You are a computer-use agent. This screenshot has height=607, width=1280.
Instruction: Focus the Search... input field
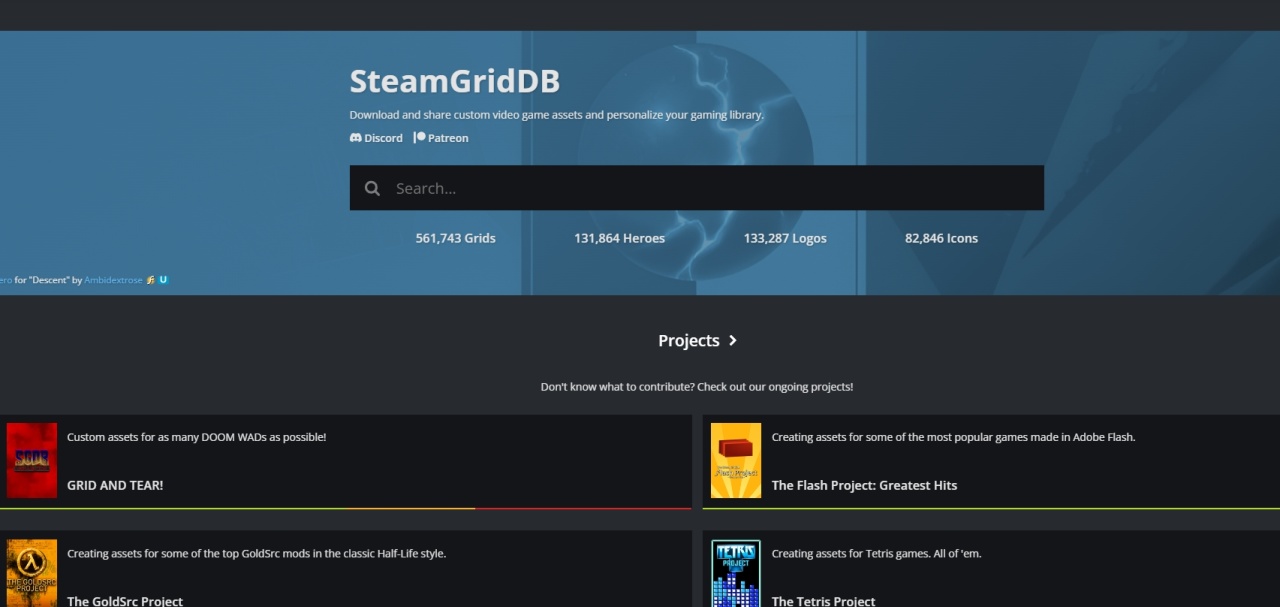click(x=696, y=188)
